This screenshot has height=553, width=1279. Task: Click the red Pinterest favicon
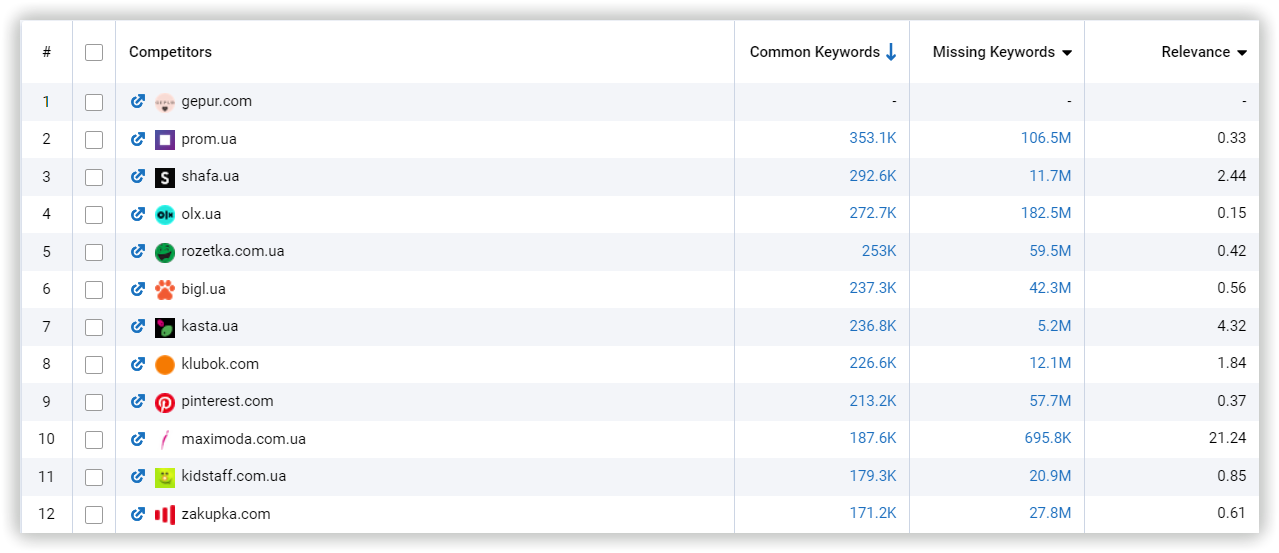(165, 402)
